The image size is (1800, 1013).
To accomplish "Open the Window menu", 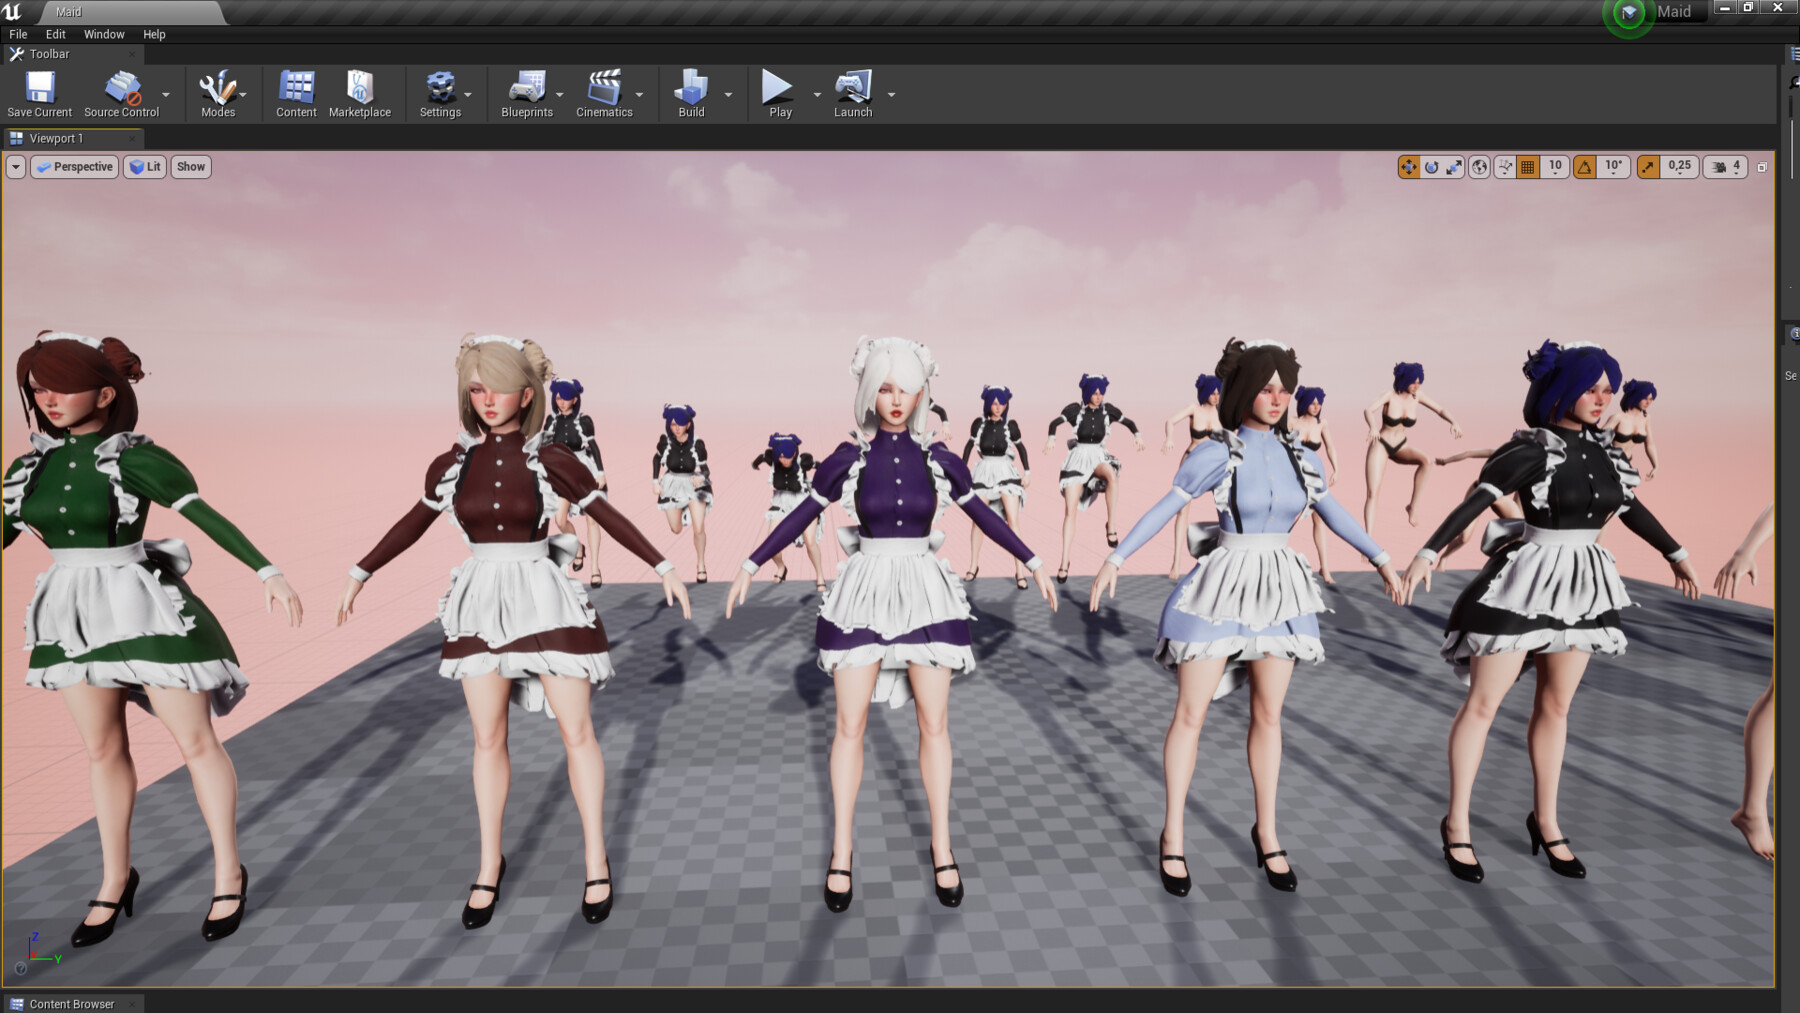I will click(x=103, y=33).
